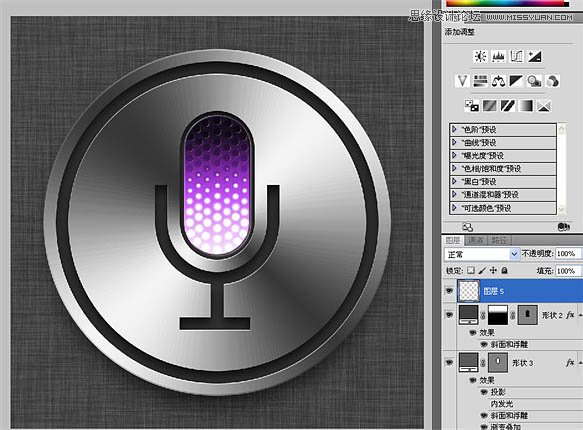Add a Photo Filter adjustment
The height and width of the screenshot is (430, 583).
click(x=534, y=81)
